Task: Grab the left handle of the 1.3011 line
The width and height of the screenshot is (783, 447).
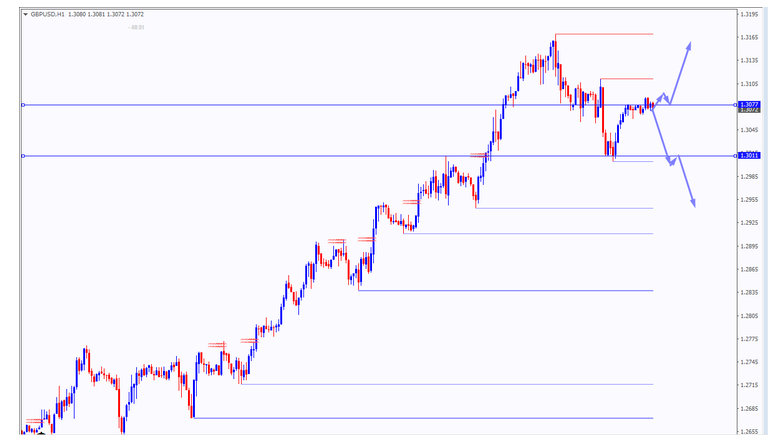Action: click(23, 156)
